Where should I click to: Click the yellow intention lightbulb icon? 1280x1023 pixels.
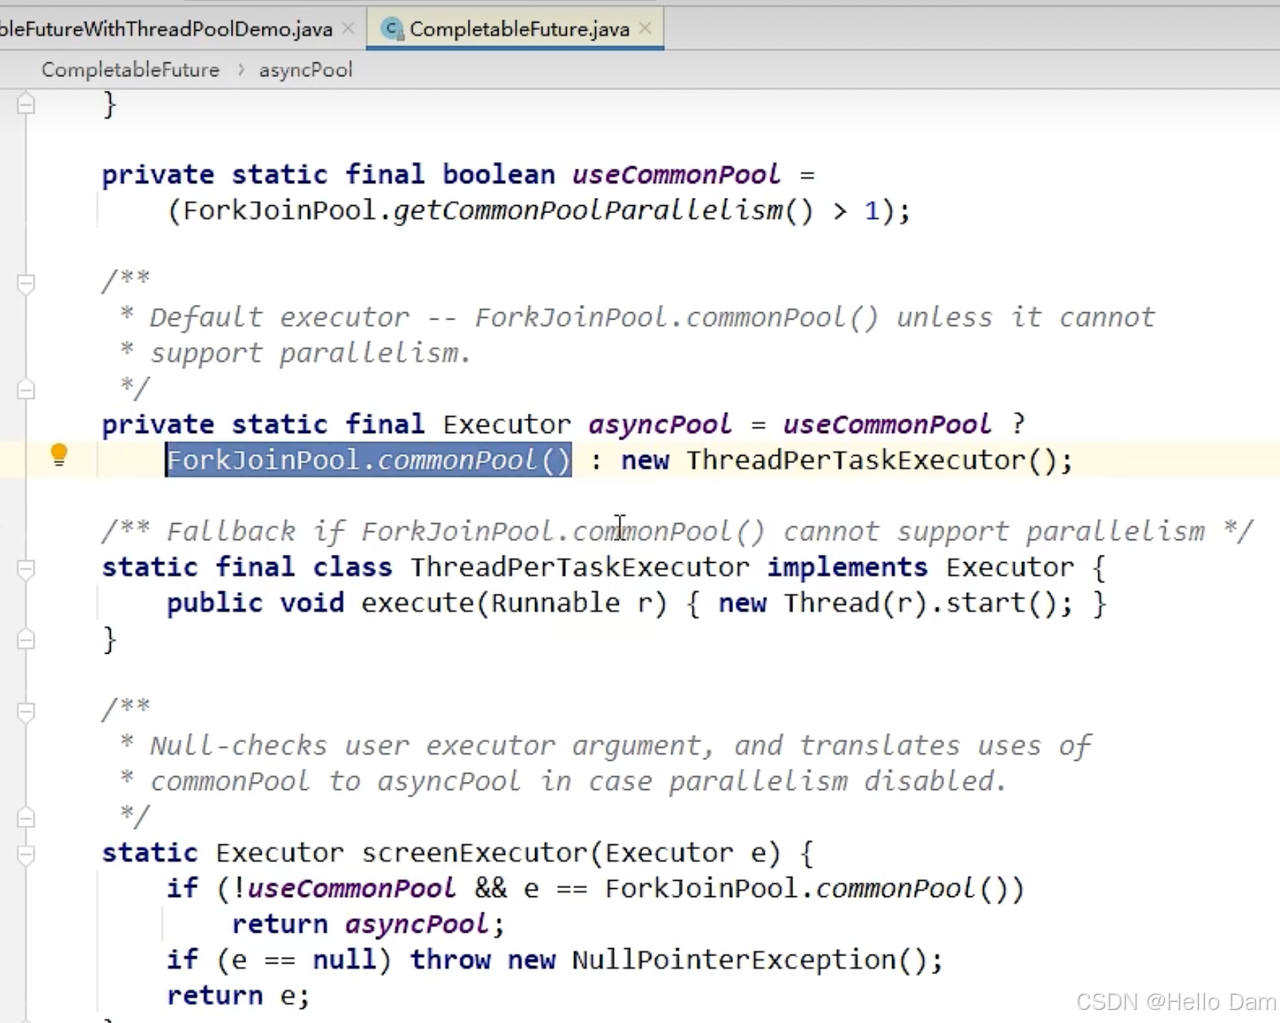point(59,456)
